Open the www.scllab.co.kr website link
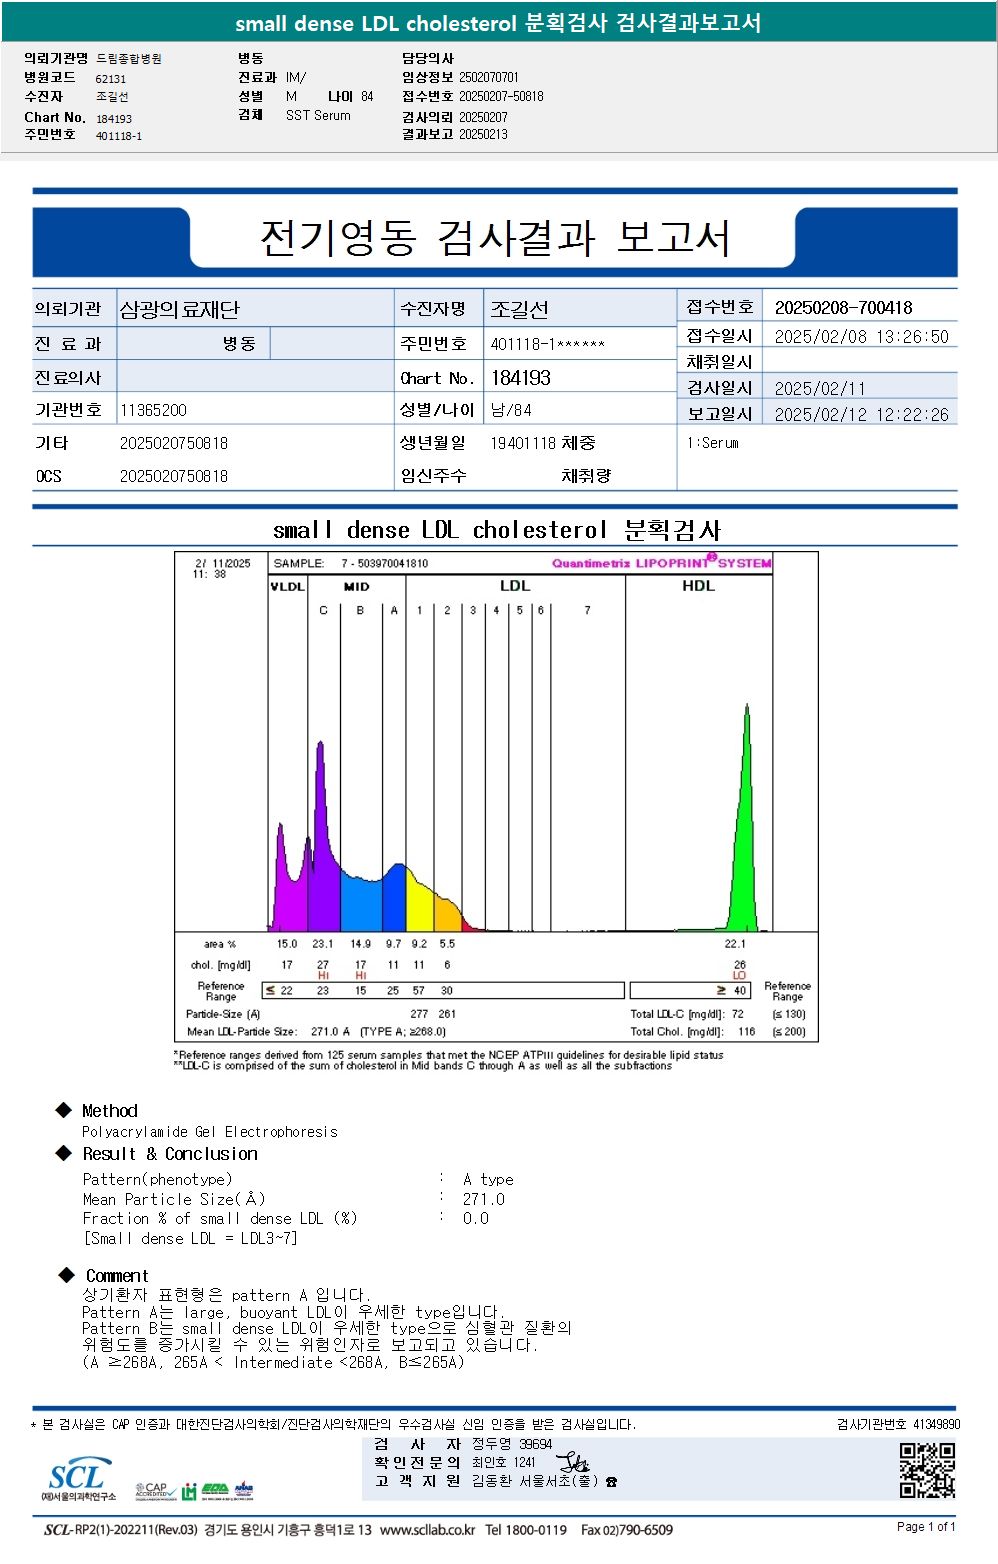The image size is (998, 1564). click(428, 1530)
